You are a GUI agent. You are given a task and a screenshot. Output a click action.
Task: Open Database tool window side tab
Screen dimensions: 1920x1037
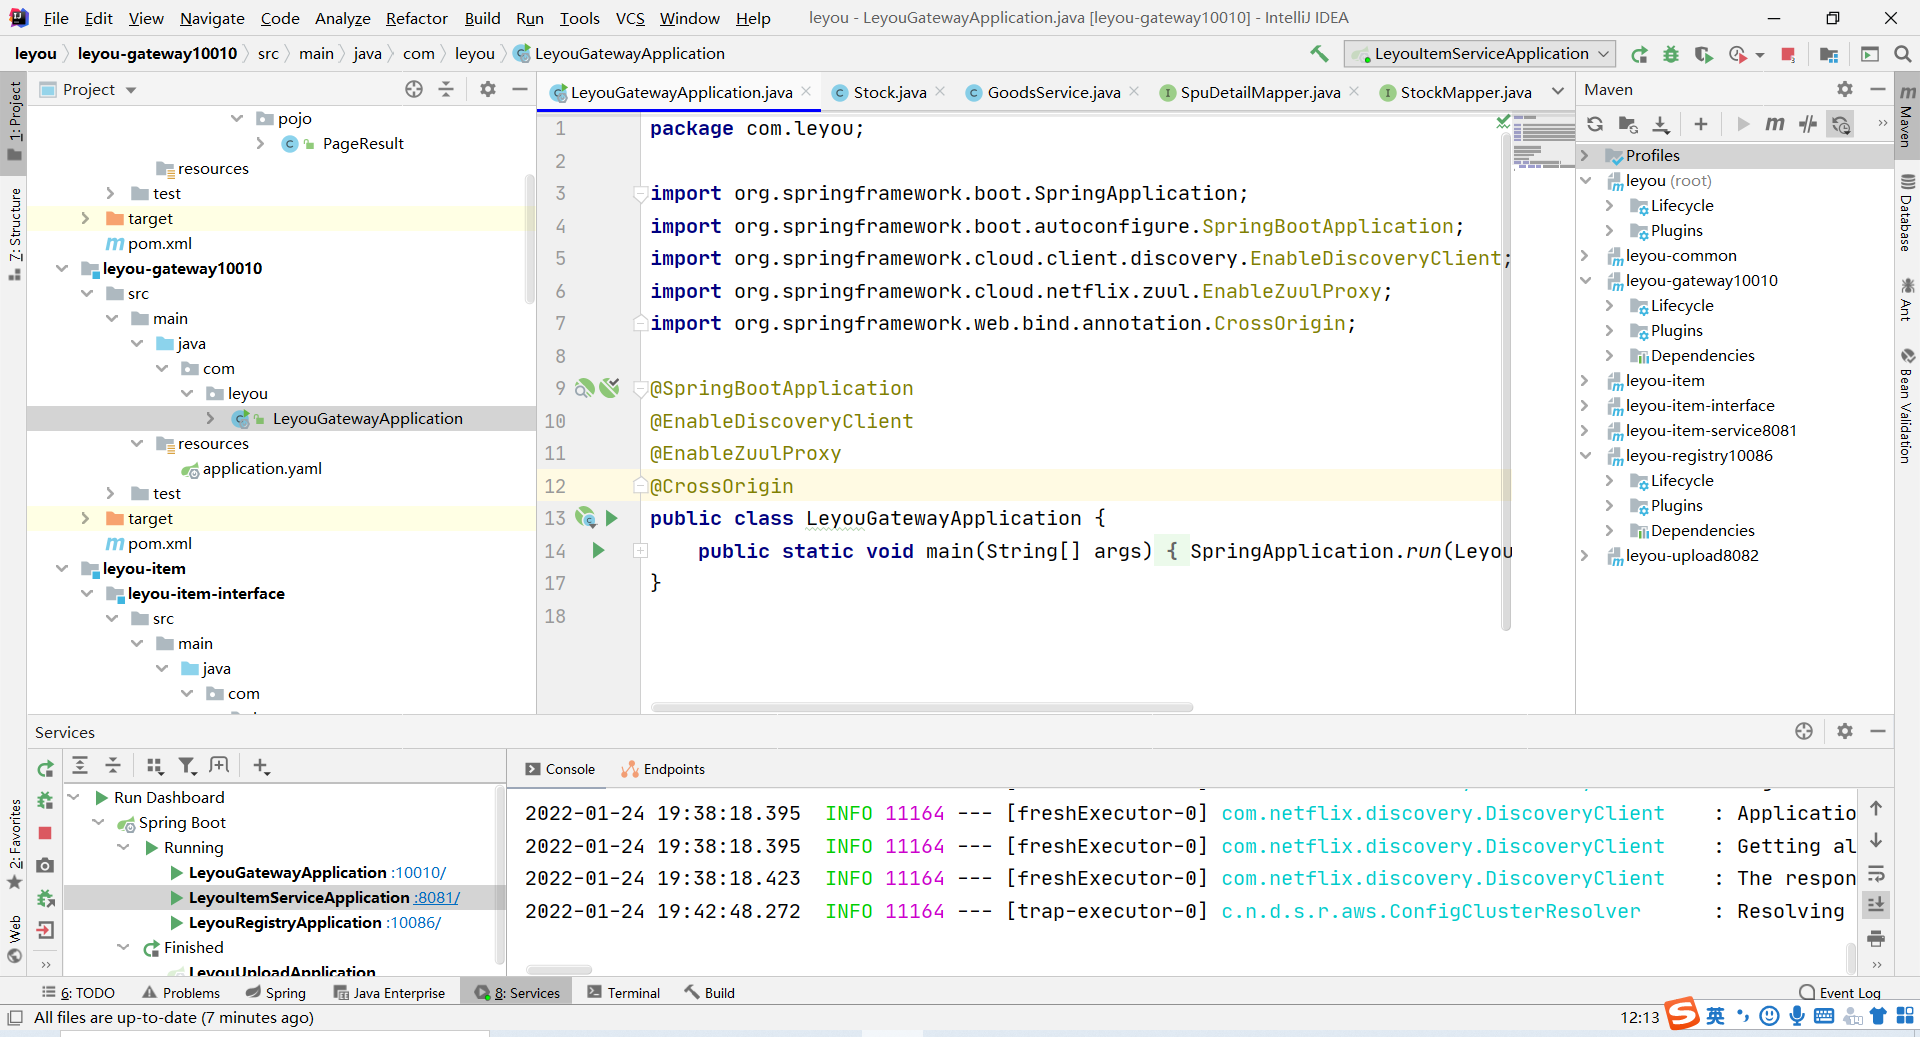point(1907,213)
